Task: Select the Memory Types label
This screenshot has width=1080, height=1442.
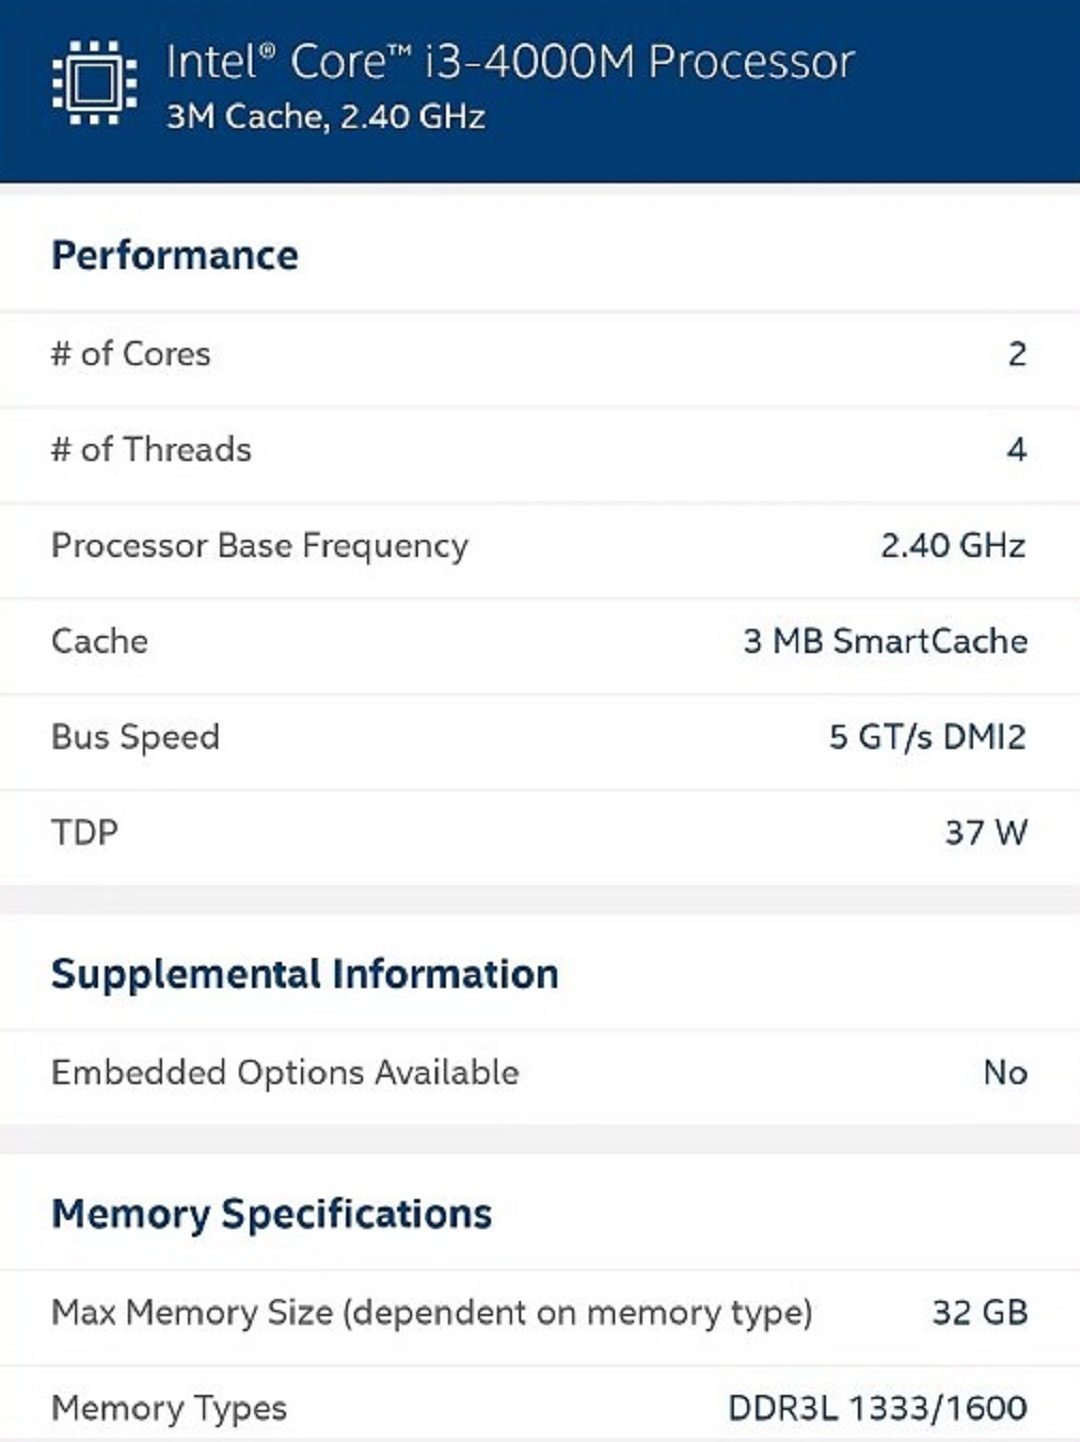Action: tap(169, 1408)
